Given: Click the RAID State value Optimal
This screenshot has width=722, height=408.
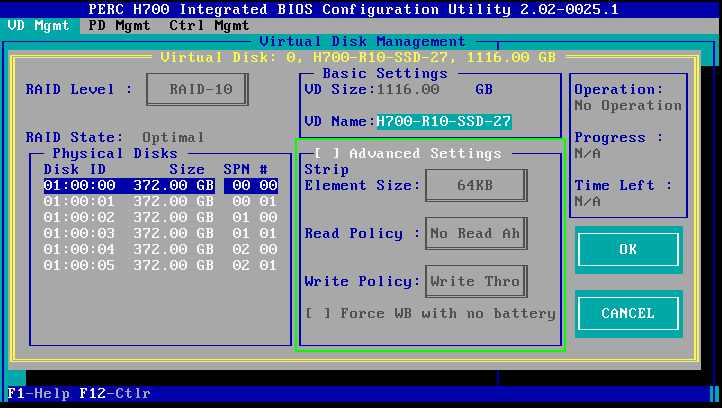Looking at the screenshot, I should coord(173,137).
